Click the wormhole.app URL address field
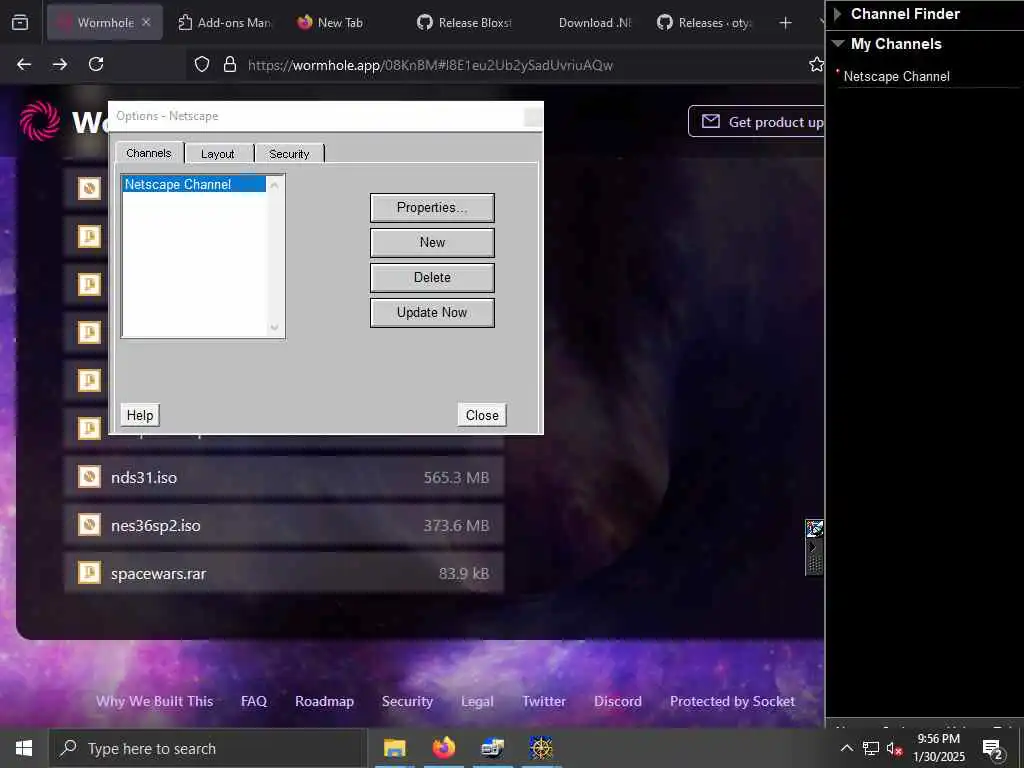1024x768 pixels. pyautogui.click(x=430, y=65)
